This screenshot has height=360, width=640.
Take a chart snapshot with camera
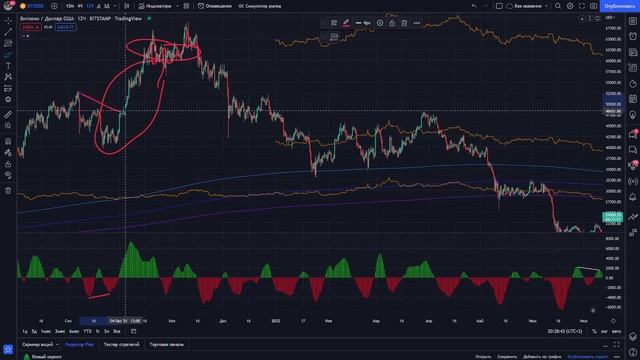pos(593,6)
